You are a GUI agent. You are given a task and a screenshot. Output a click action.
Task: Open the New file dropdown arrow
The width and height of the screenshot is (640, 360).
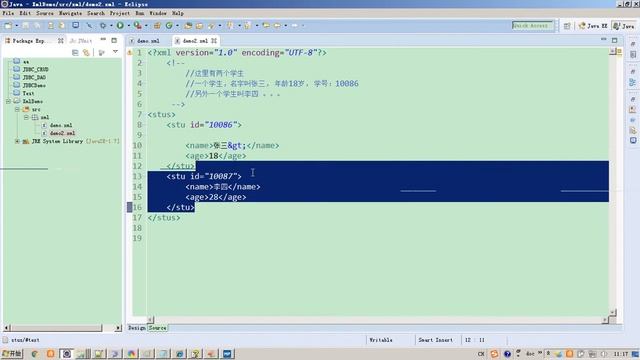[x=17, y=26]
